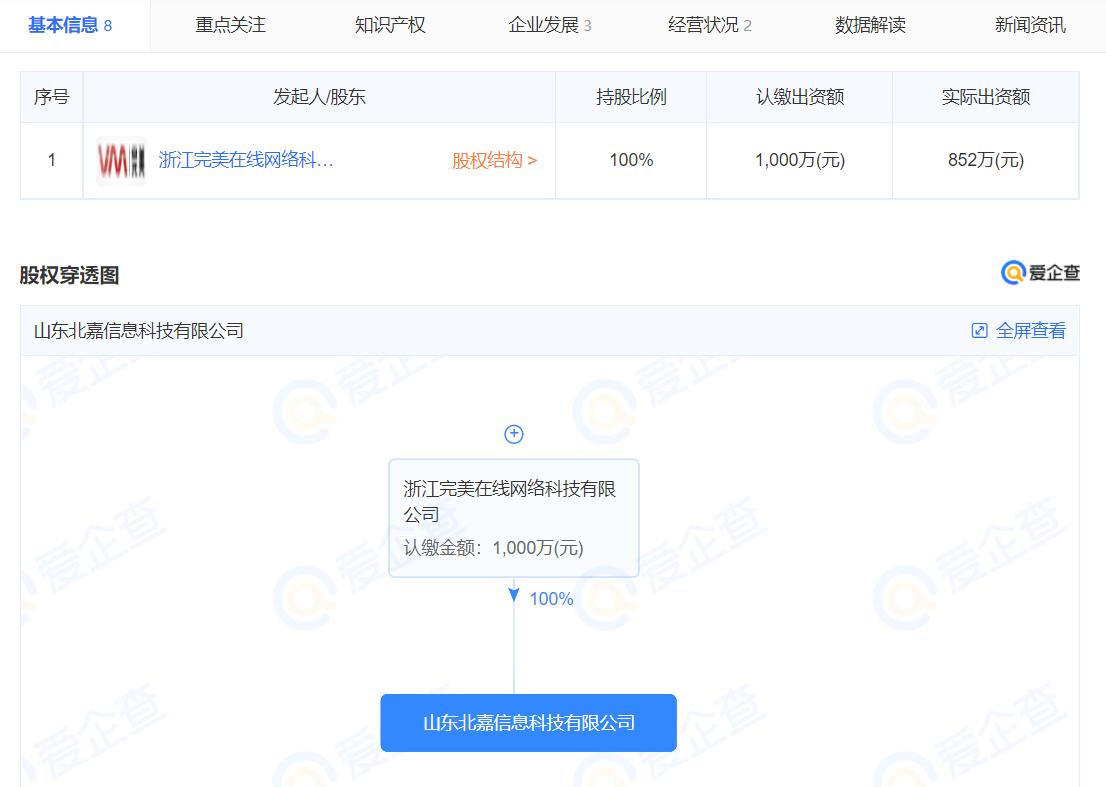
Task: Select the 山东北嘉信息科技有限公司 blue node
Action: pos(528,723)
